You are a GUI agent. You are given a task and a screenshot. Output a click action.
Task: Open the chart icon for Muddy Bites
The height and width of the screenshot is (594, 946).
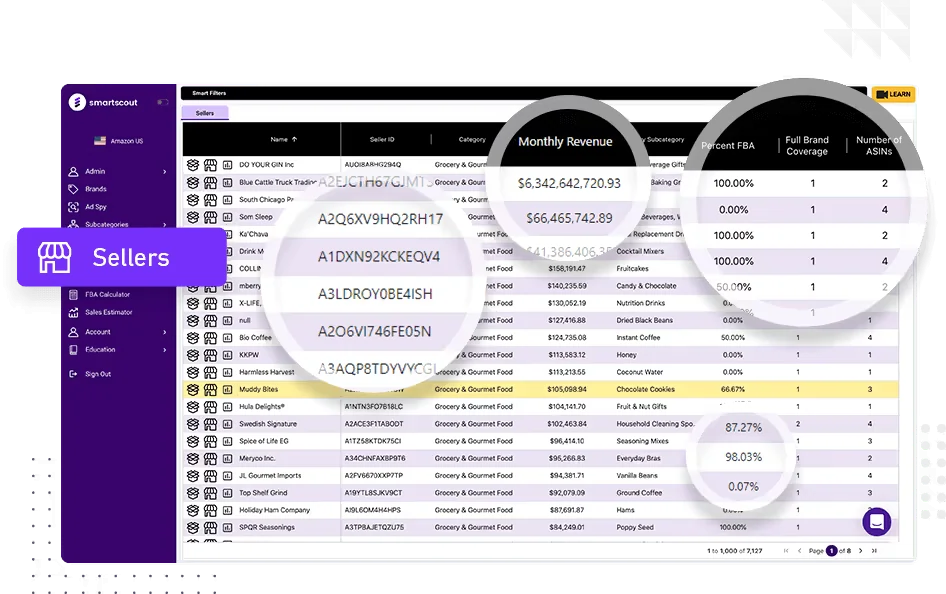point(229,389)
